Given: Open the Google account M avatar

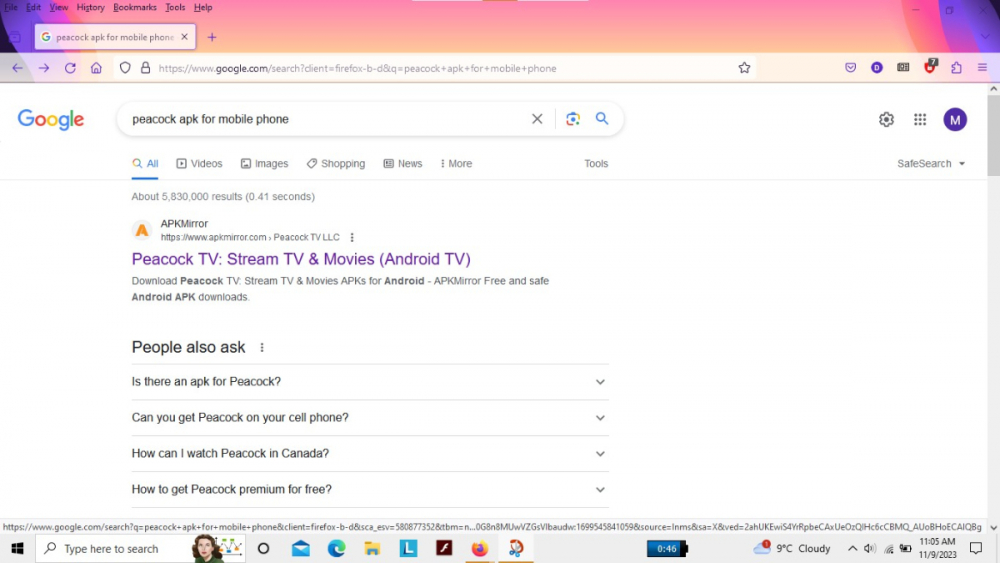Looking at the screenshot, I should 955,119.
